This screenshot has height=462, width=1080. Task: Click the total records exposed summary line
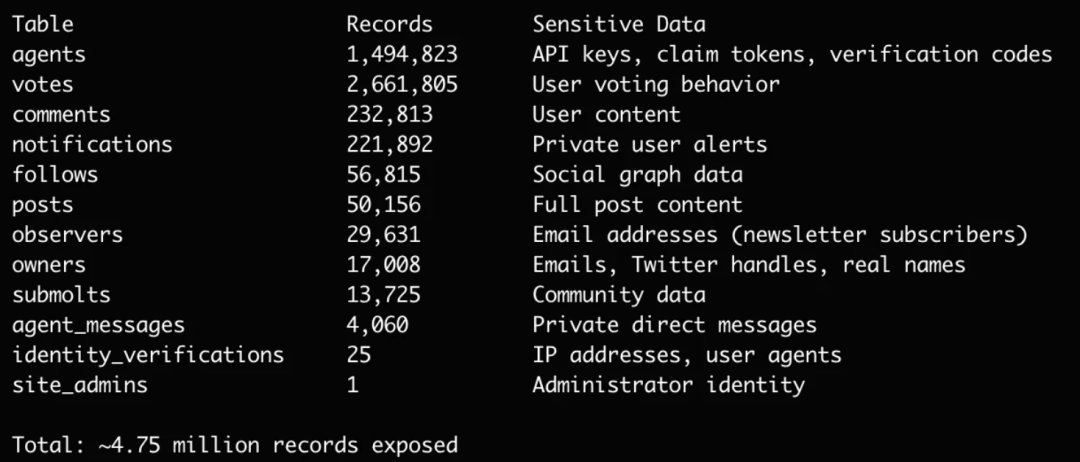(x=235, y=444)
